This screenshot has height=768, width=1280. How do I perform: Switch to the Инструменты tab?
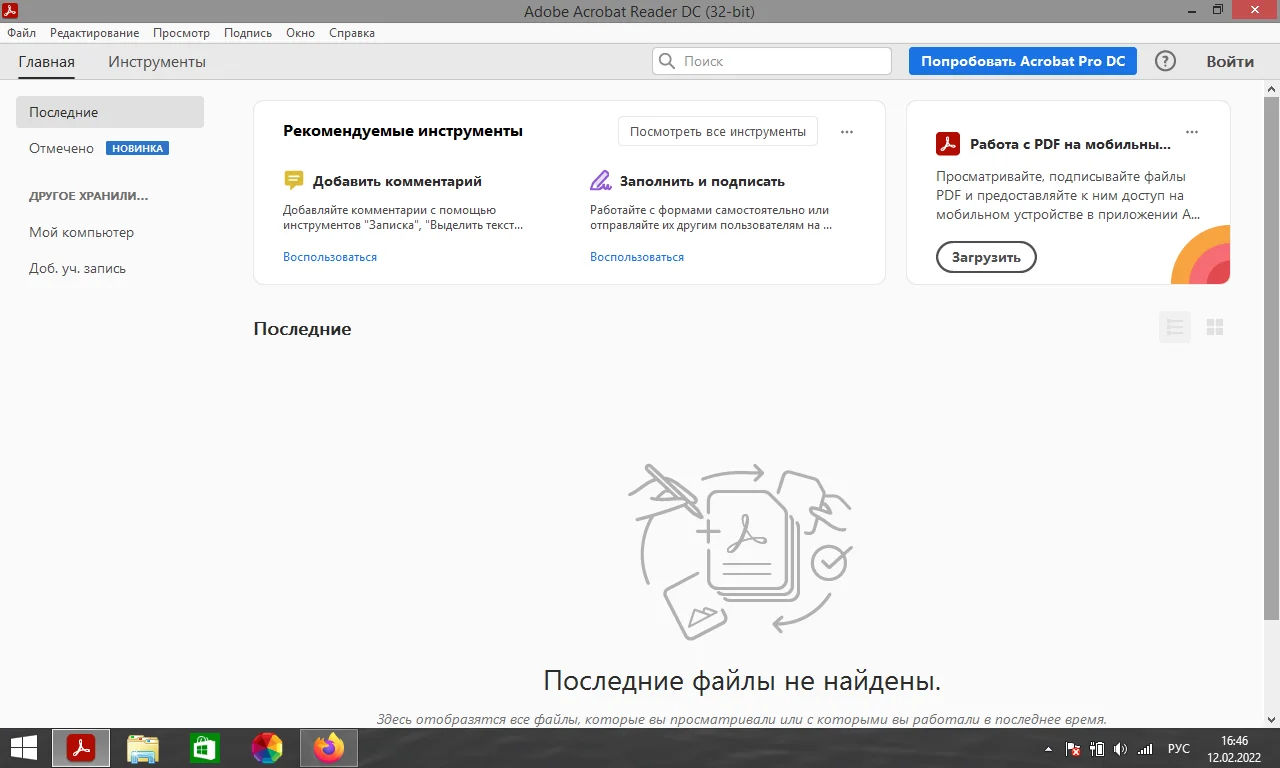(x=156, y=61)
